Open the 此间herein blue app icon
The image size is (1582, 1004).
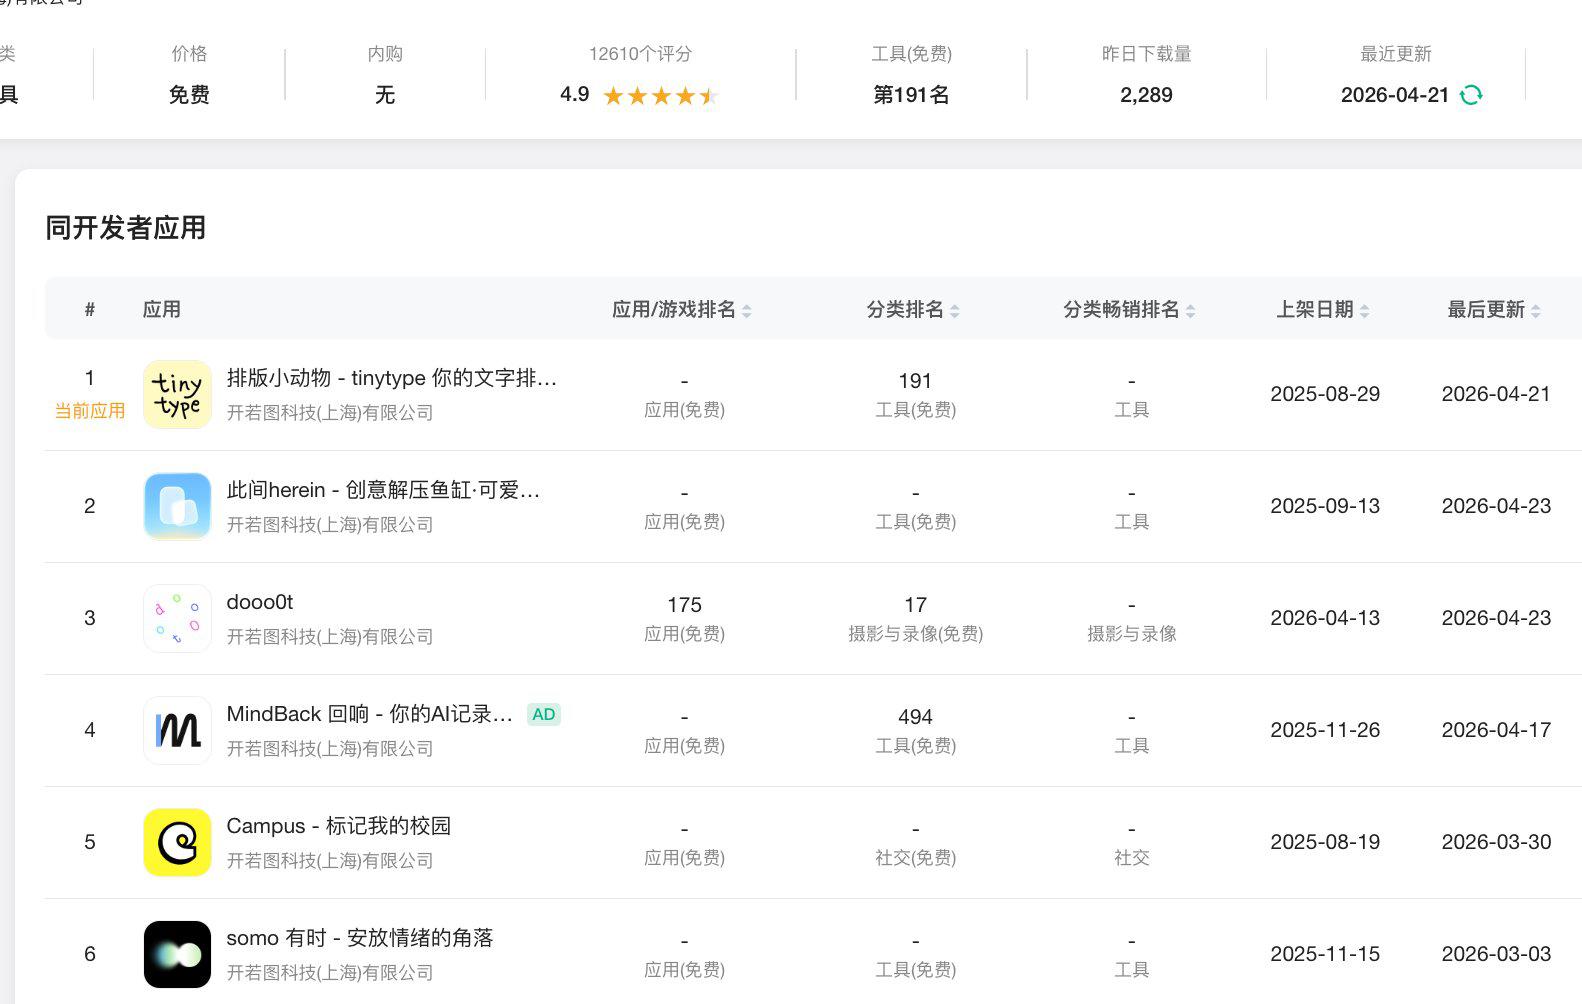click(177, 506)
